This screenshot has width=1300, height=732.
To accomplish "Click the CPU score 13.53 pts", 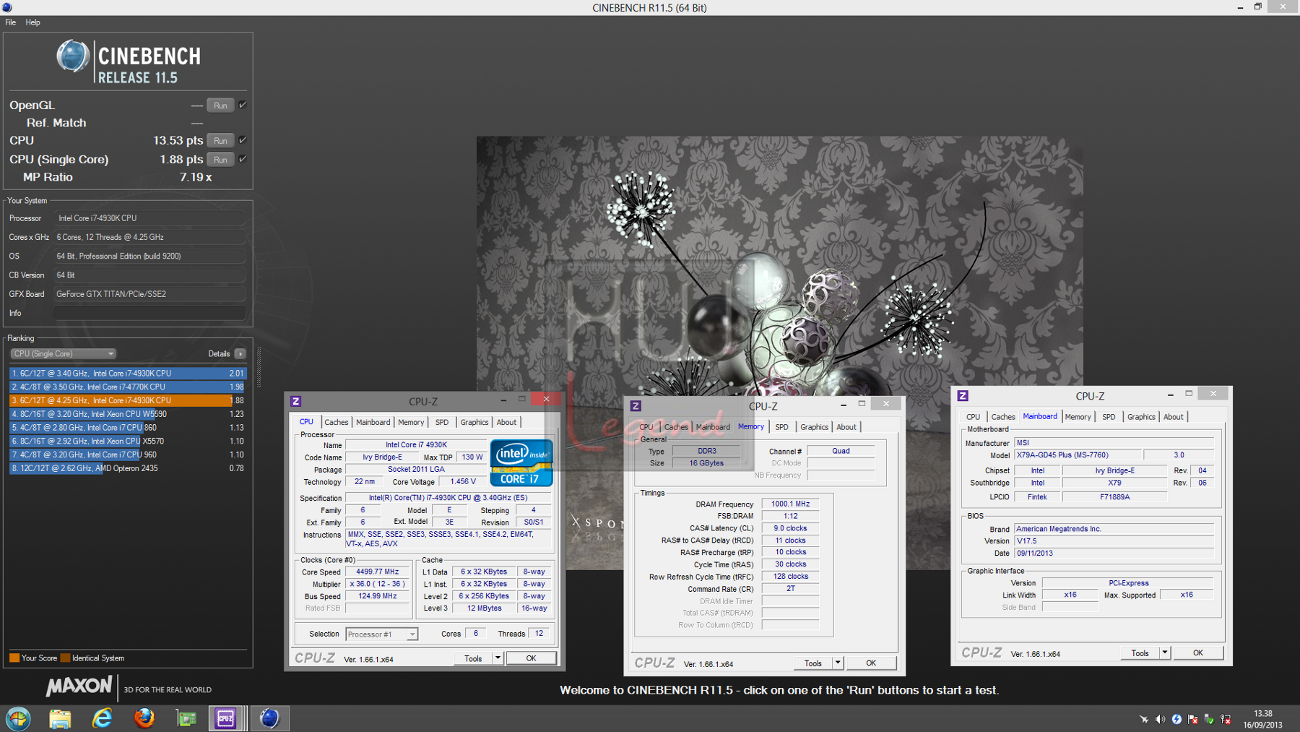I will pyautogui.click(x=178, y=141).
